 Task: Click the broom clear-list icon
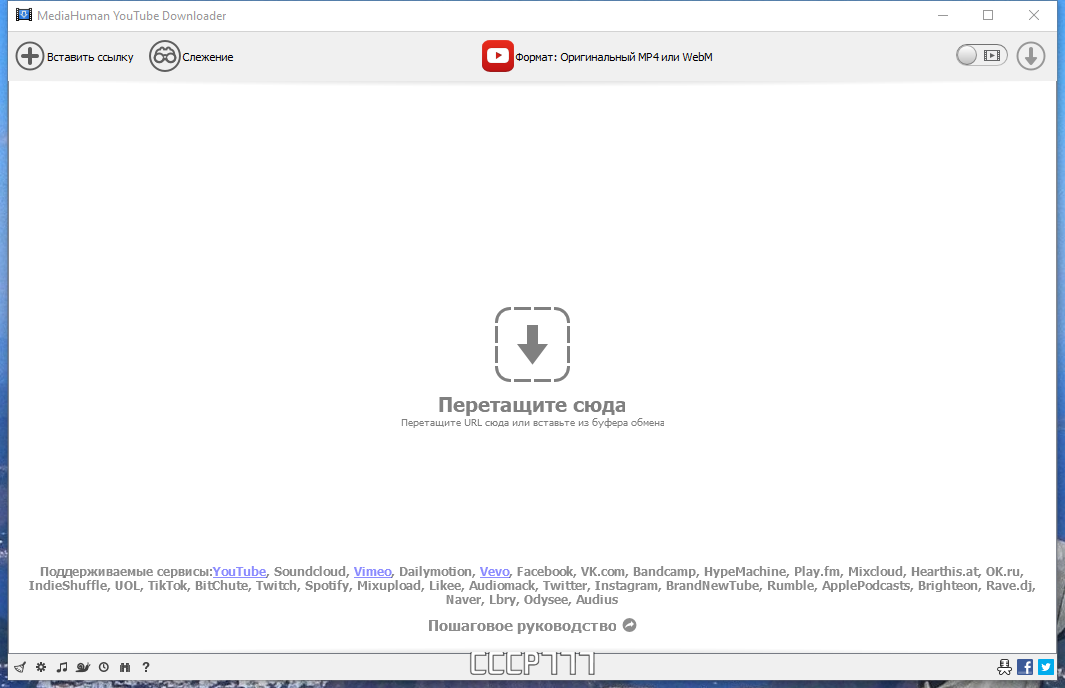[x=20, y=667]
